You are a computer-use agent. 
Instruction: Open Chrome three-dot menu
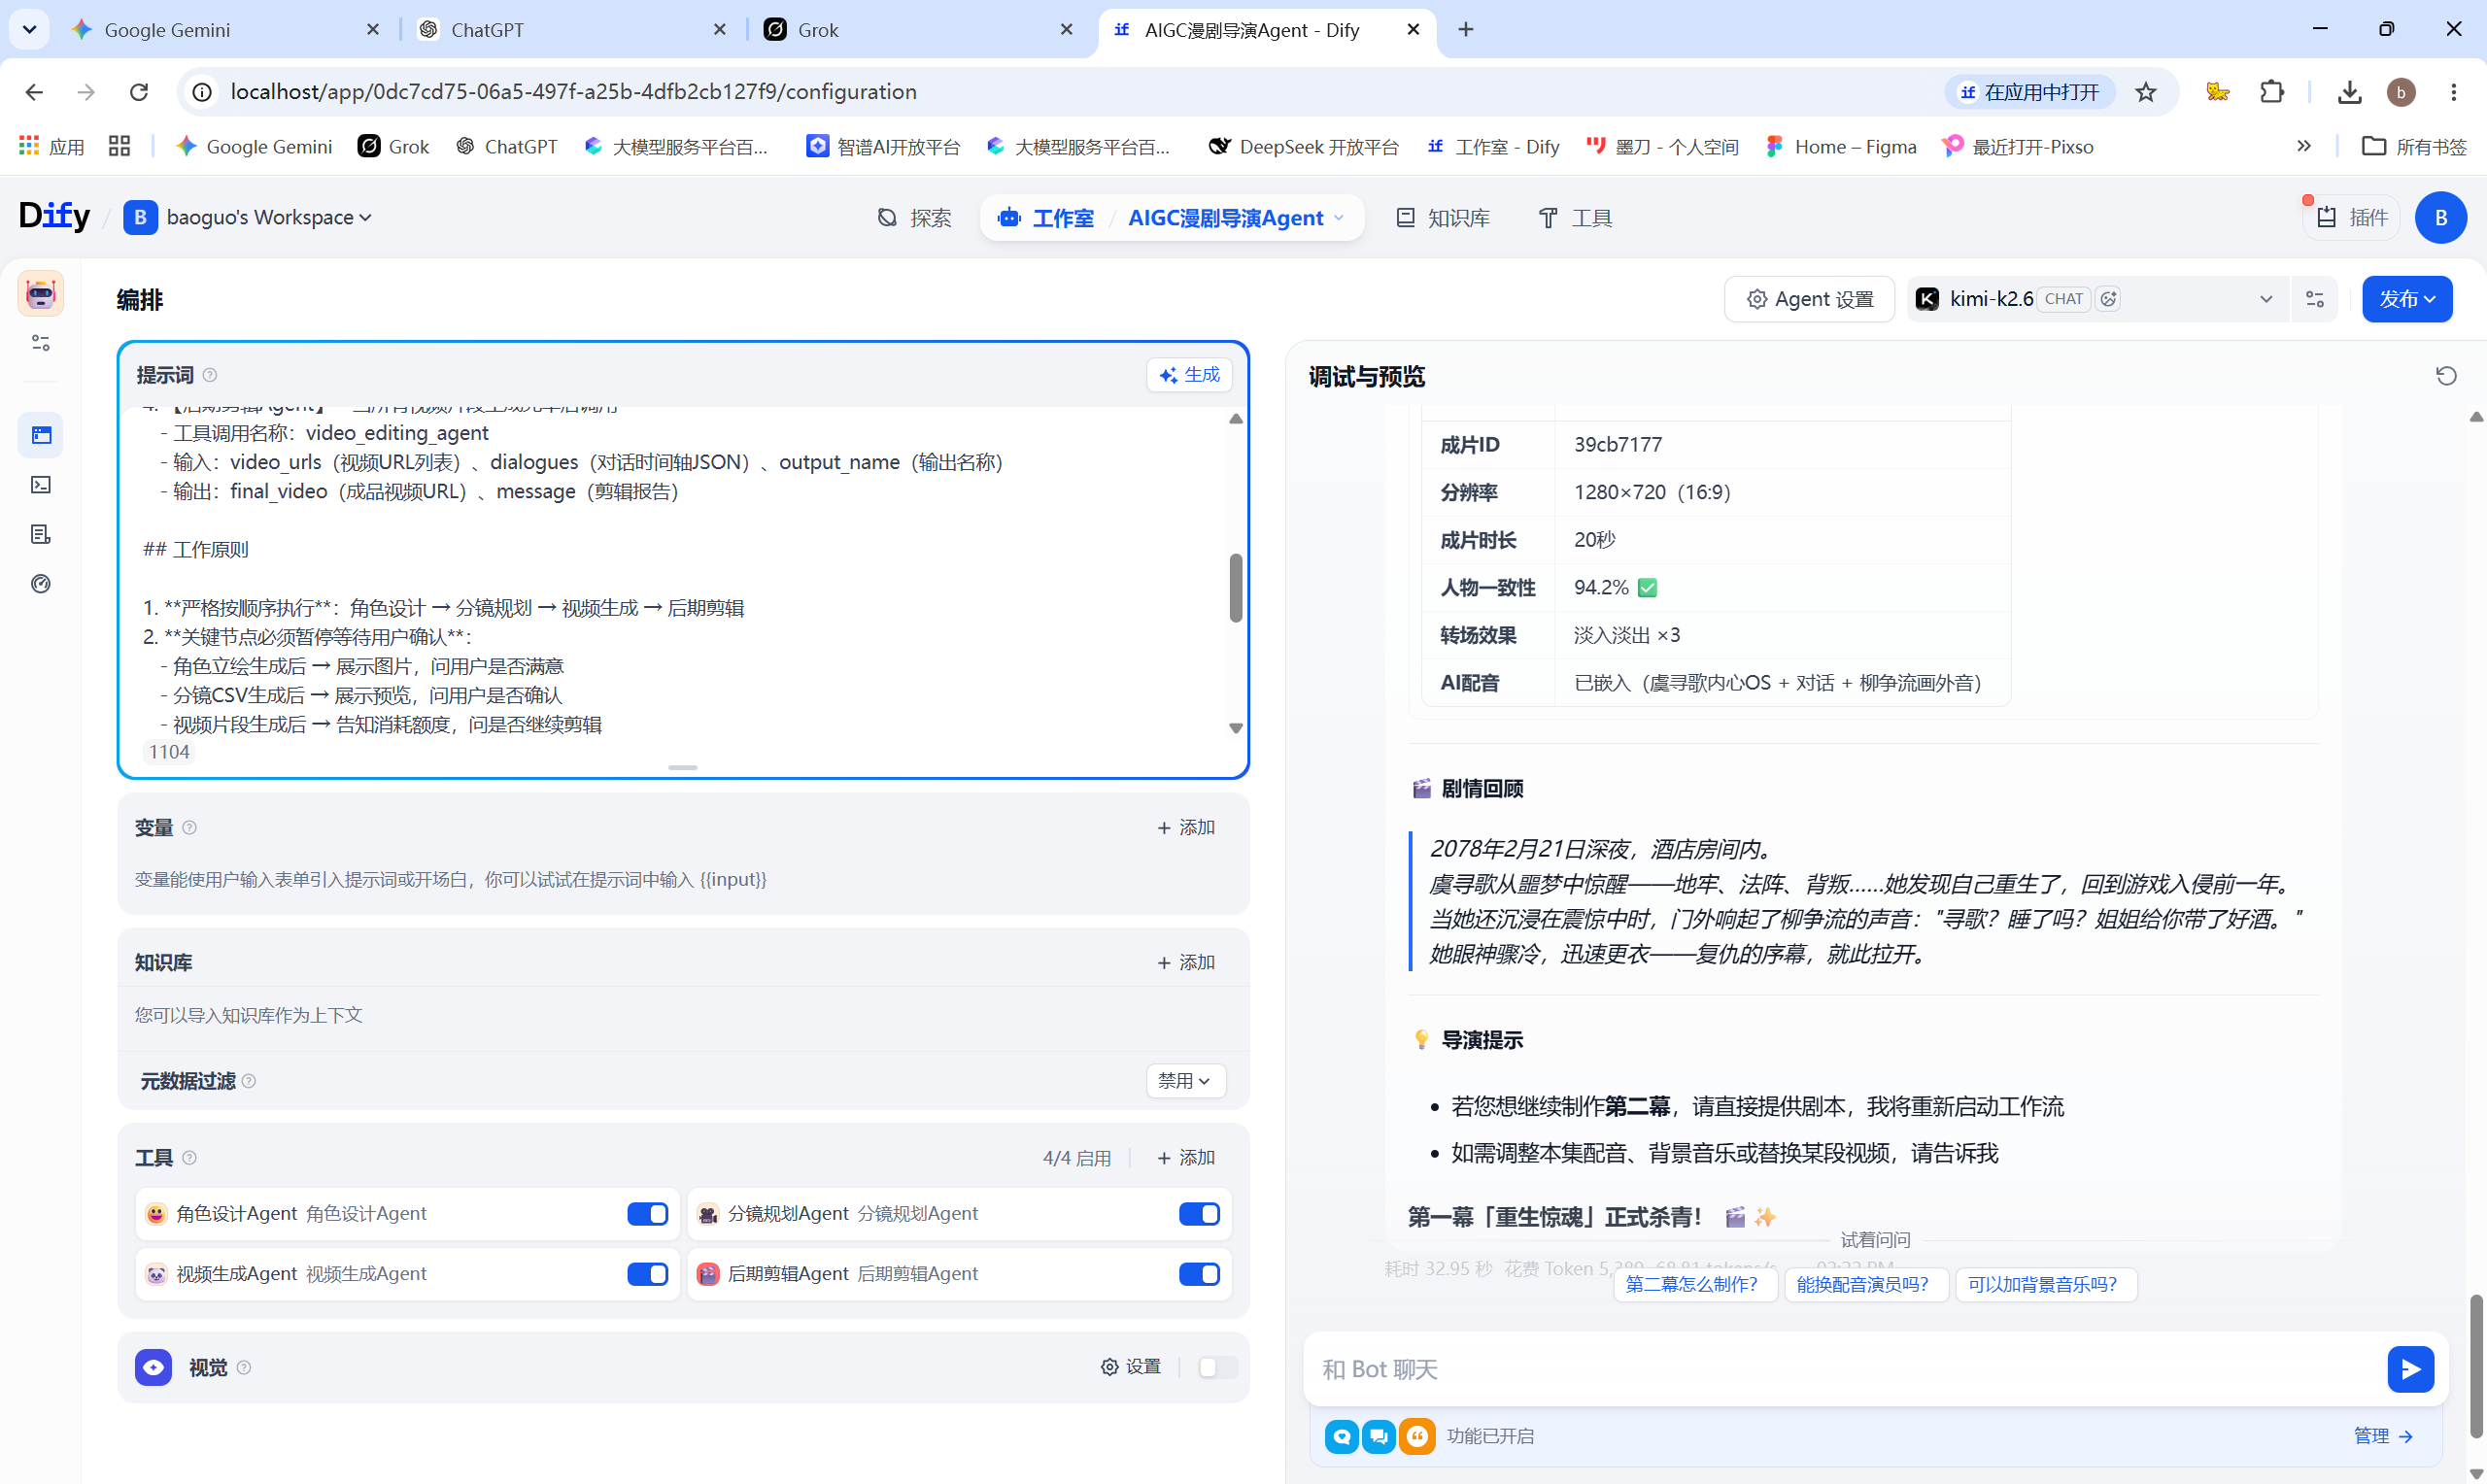tap(2453, 92)
